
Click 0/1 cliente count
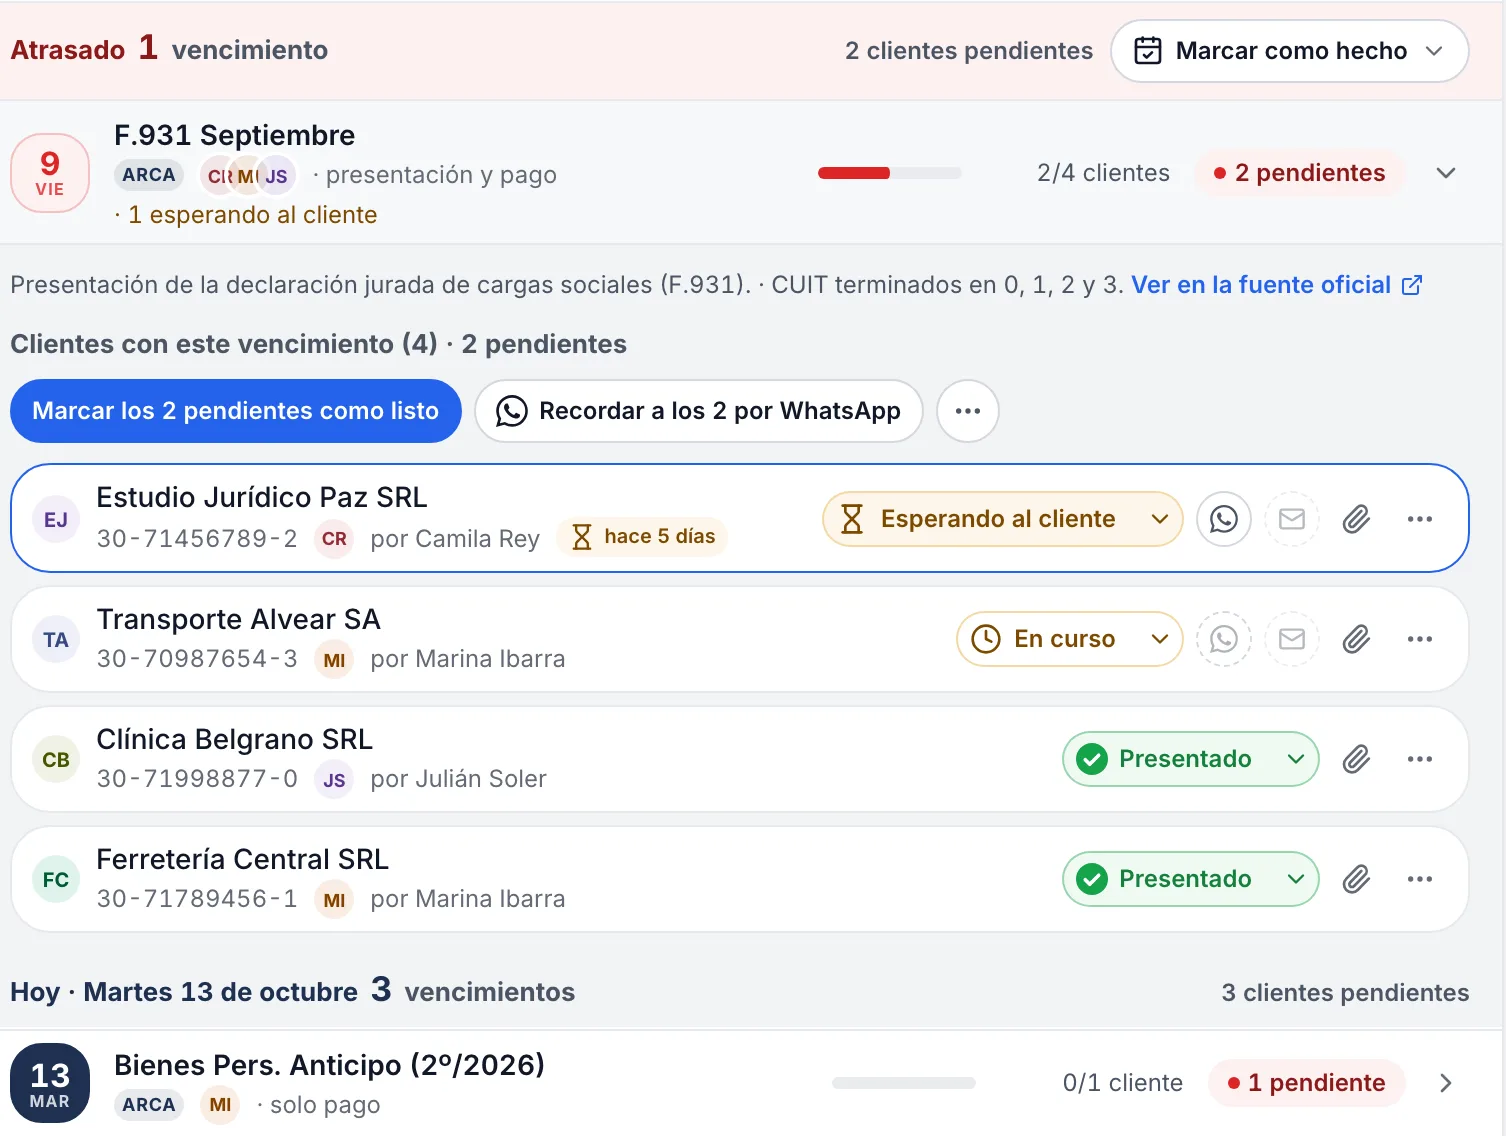(1123, 1083)
